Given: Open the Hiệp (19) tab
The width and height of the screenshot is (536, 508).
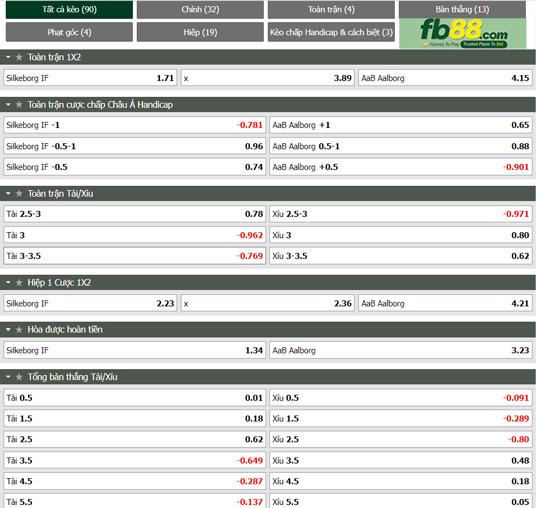Looking at the screenshot, I should 200,32.
